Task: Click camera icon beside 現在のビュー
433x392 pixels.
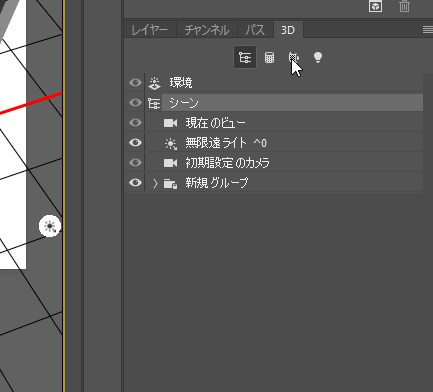Action: pyautogui.click(x=170, y=123)
